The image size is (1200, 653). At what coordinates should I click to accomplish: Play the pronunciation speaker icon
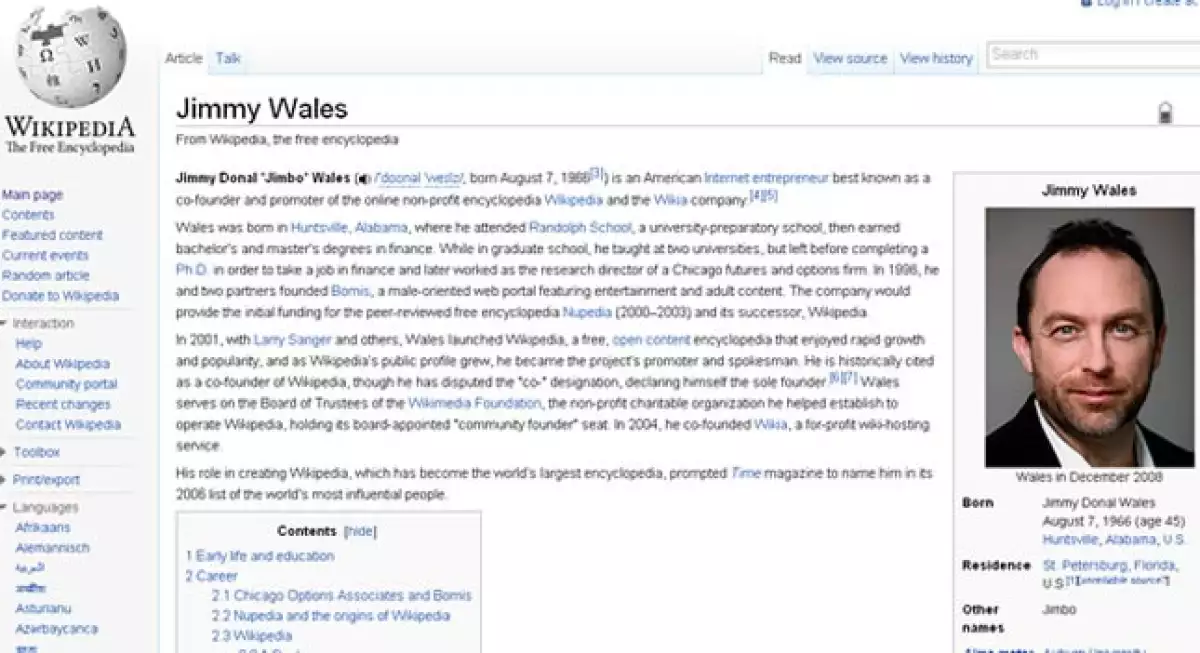point(362,179)
